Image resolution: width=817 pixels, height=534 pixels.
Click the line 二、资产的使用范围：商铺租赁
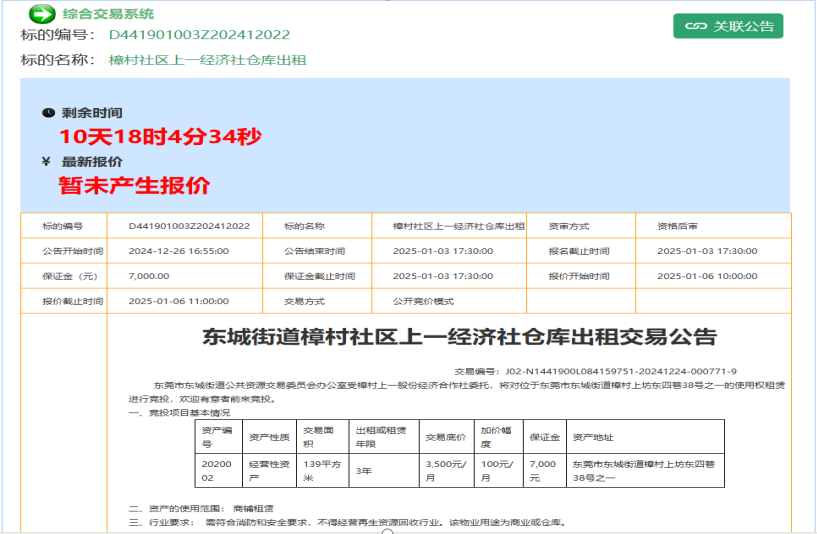point(201,508)
